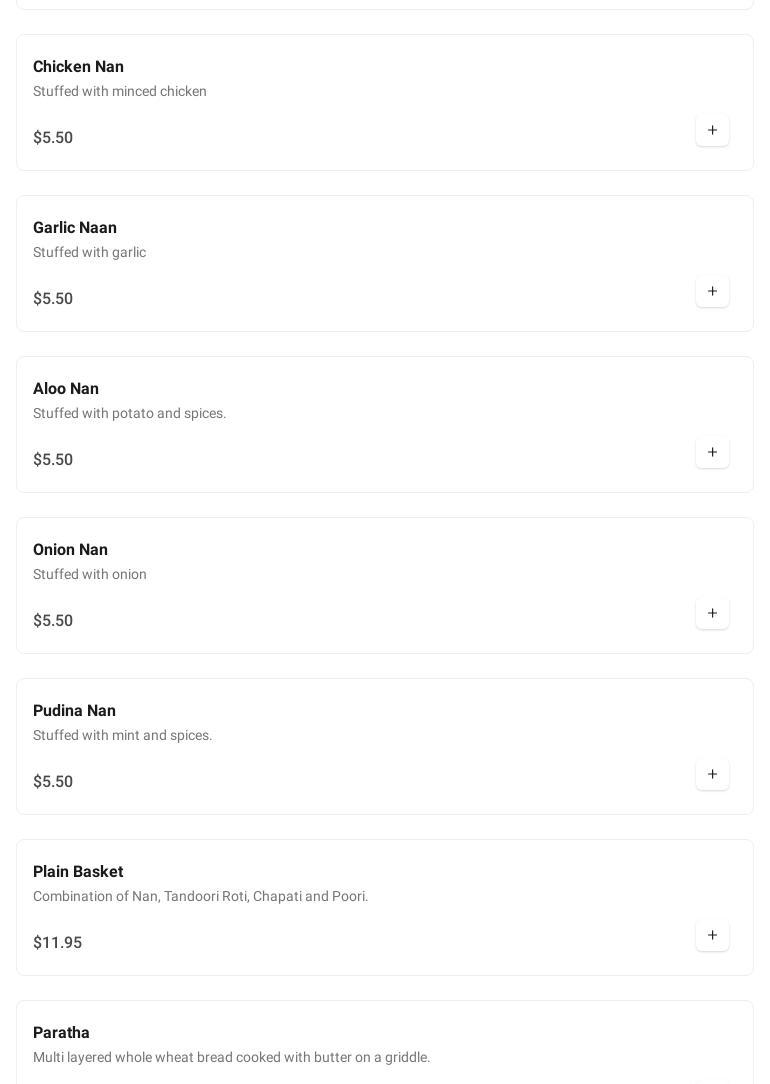Screen dimensions: 770x1084
Task: Click 'Stuffed with mint and spices' description
Action: [x=123, y=736]
